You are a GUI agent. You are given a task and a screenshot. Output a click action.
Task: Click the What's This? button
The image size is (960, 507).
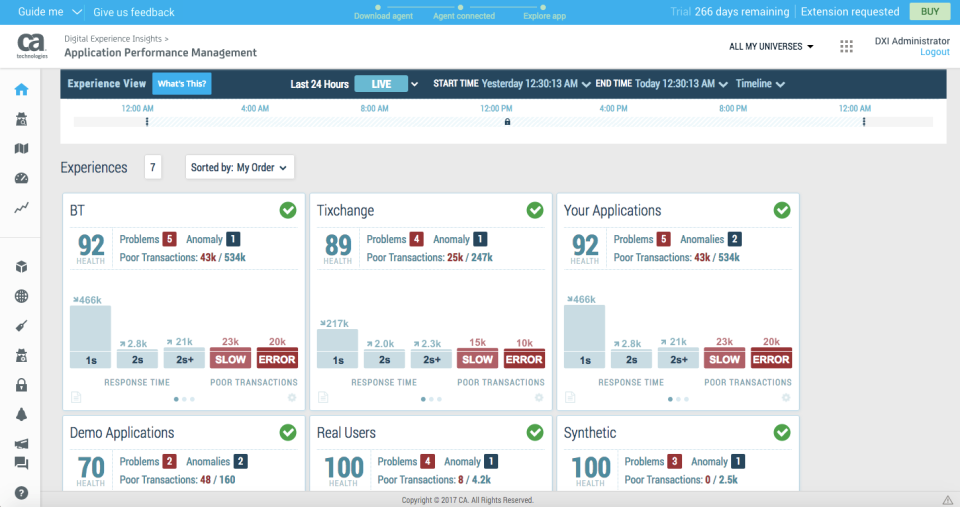tap(182, 84)
